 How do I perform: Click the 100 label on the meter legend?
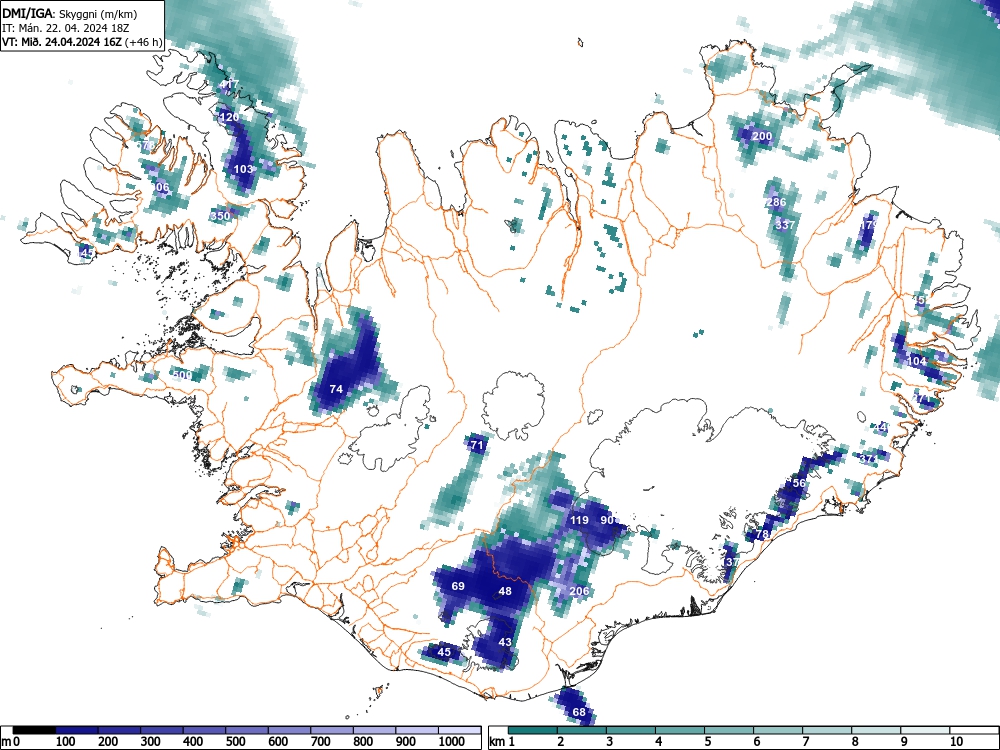pos(66,742)
